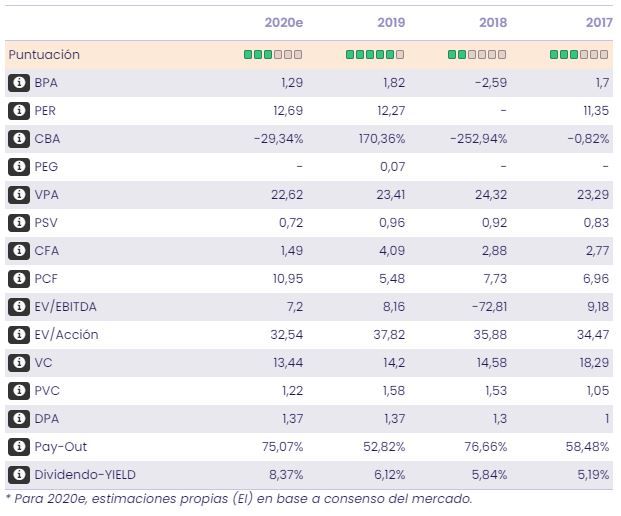This screenshot has height=516, width=621.
Task: Open the PSV info icon
Action: click(x=18, y=223)
